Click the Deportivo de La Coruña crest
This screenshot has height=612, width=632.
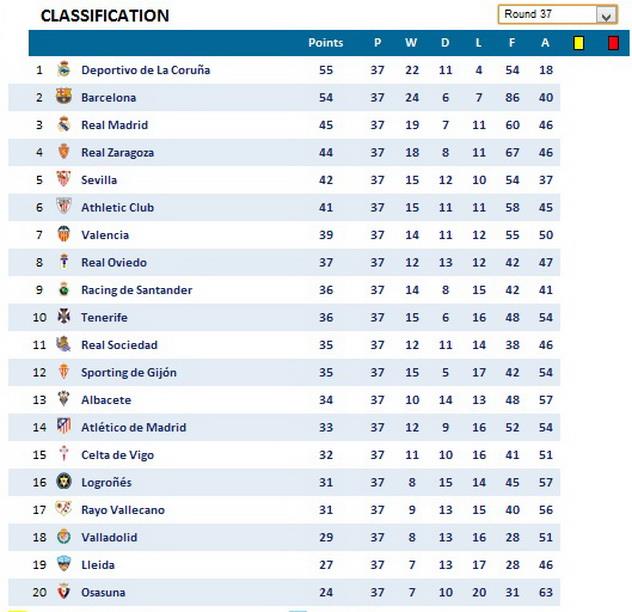(x=64, y=70)
